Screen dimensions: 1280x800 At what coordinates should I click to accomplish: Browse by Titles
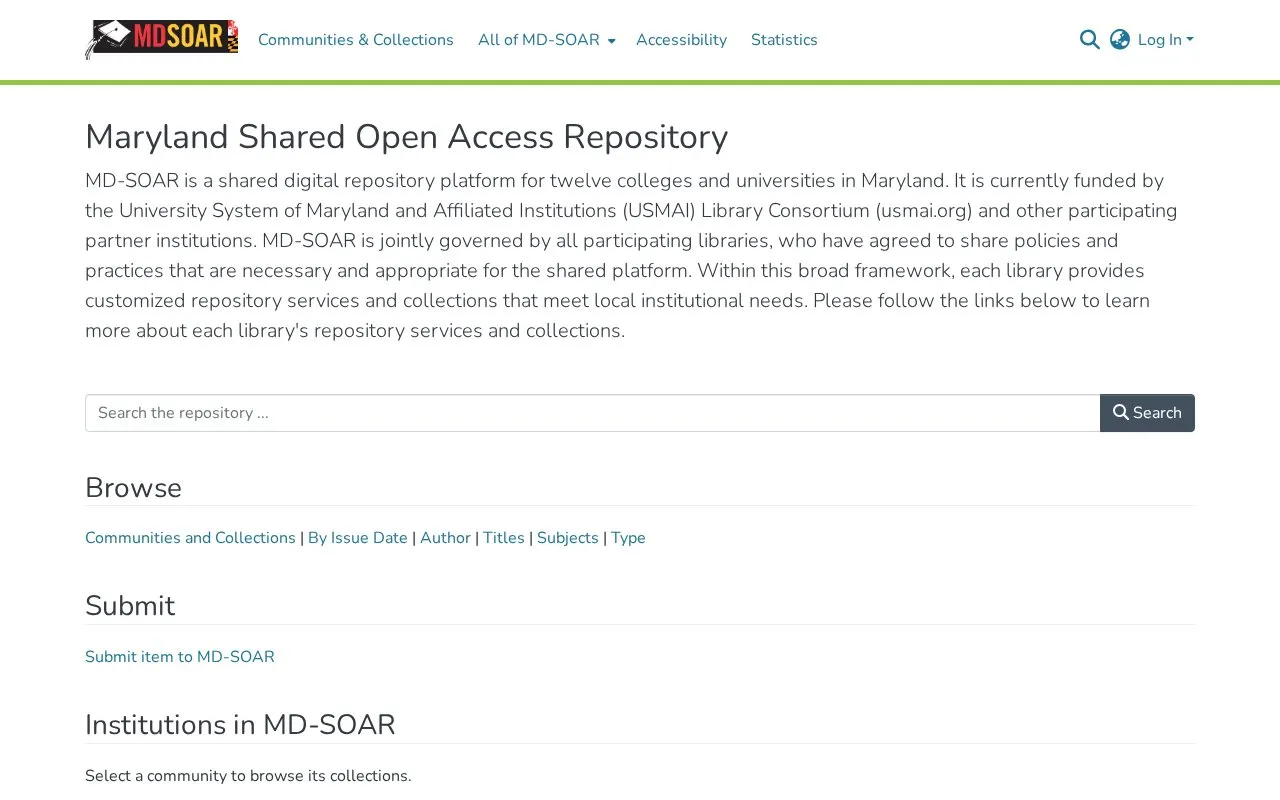coord(504,538)
